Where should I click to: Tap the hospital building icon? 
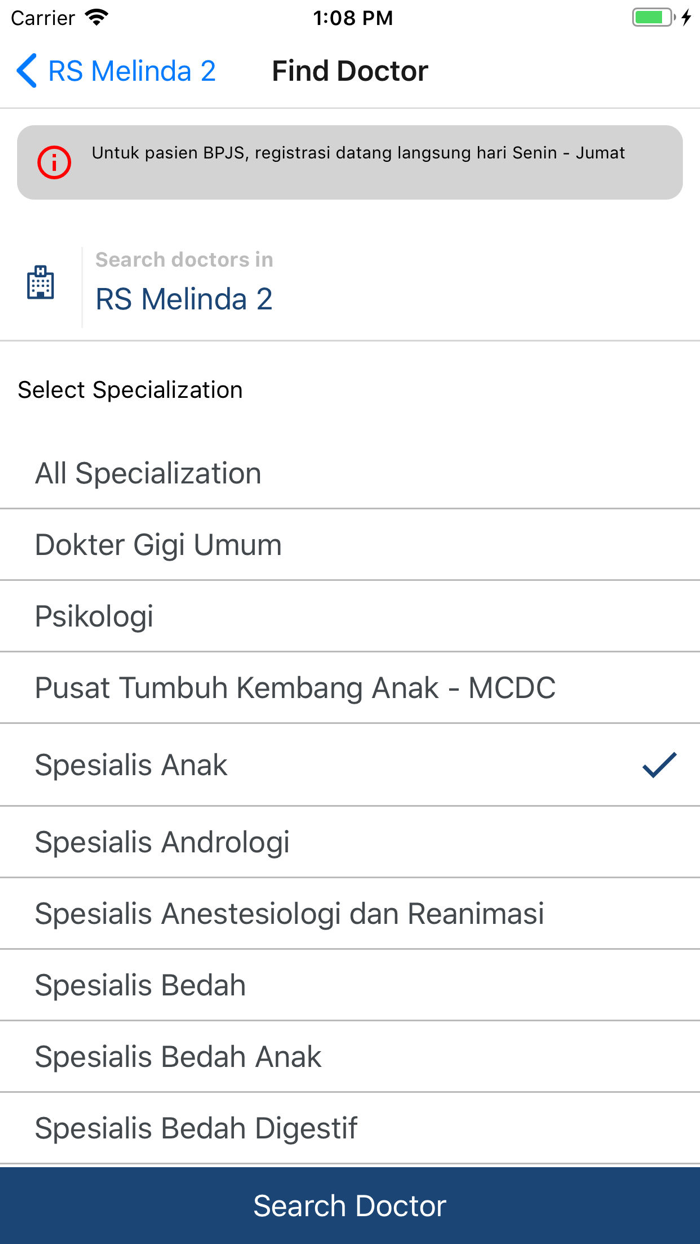pos(40,281)
